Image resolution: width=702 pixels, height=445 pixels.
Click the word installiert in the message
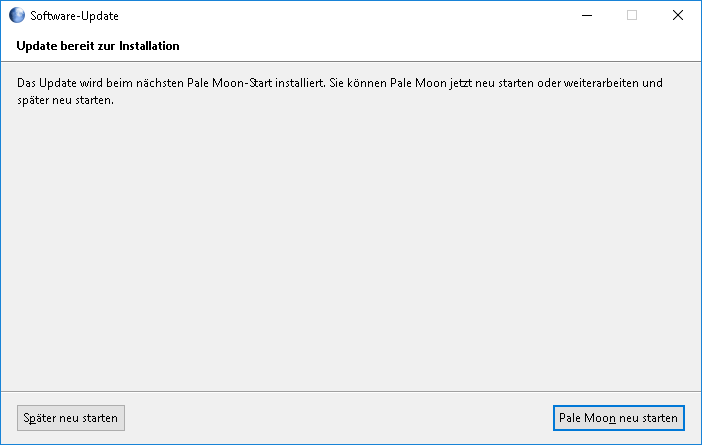pyautogui.click(x=299, y=83)
